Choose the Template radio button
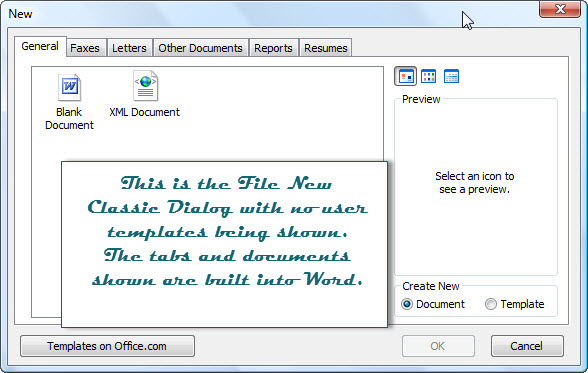This screenshot has width=588, height=373. 491,304
